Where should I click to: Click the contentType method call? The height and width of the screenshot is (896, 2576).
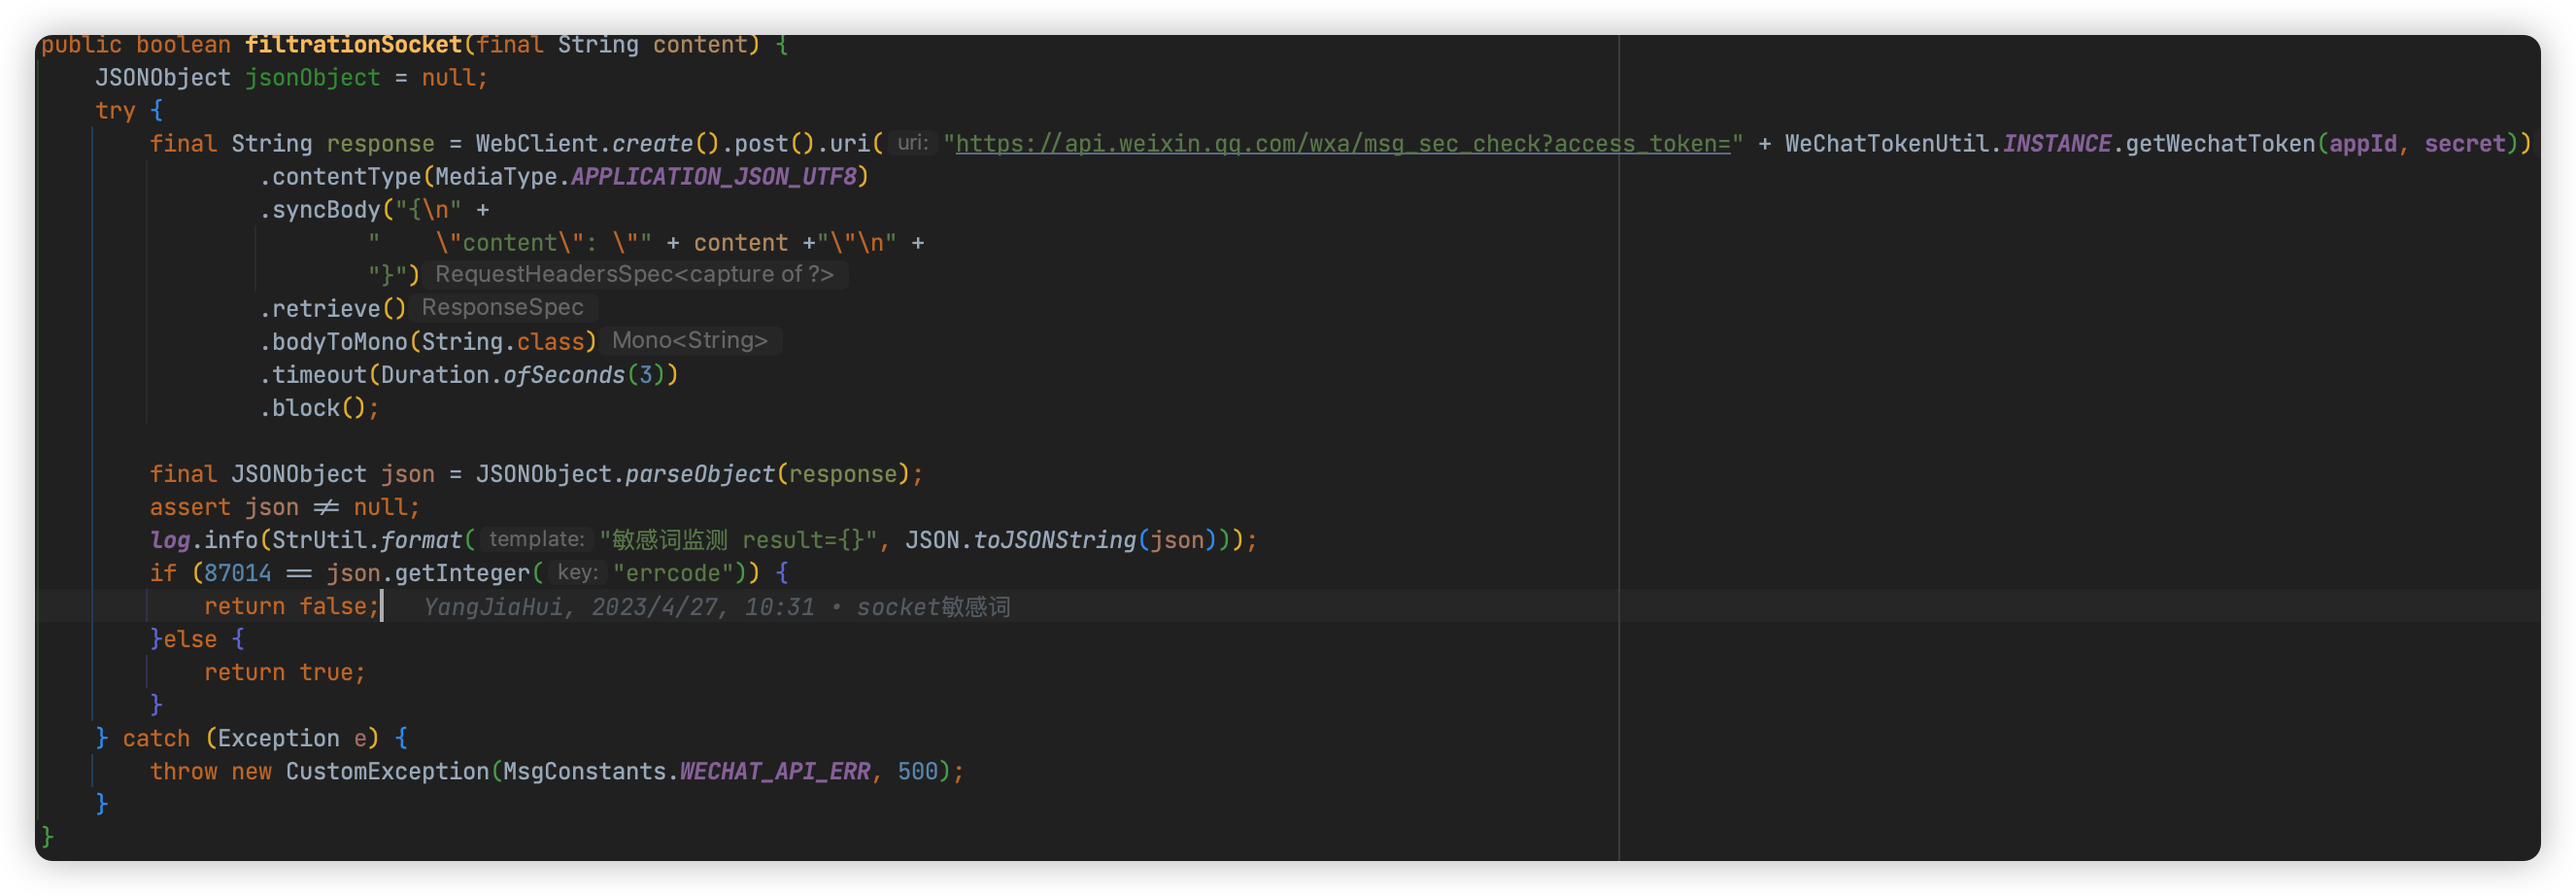[x=346, y=177]
